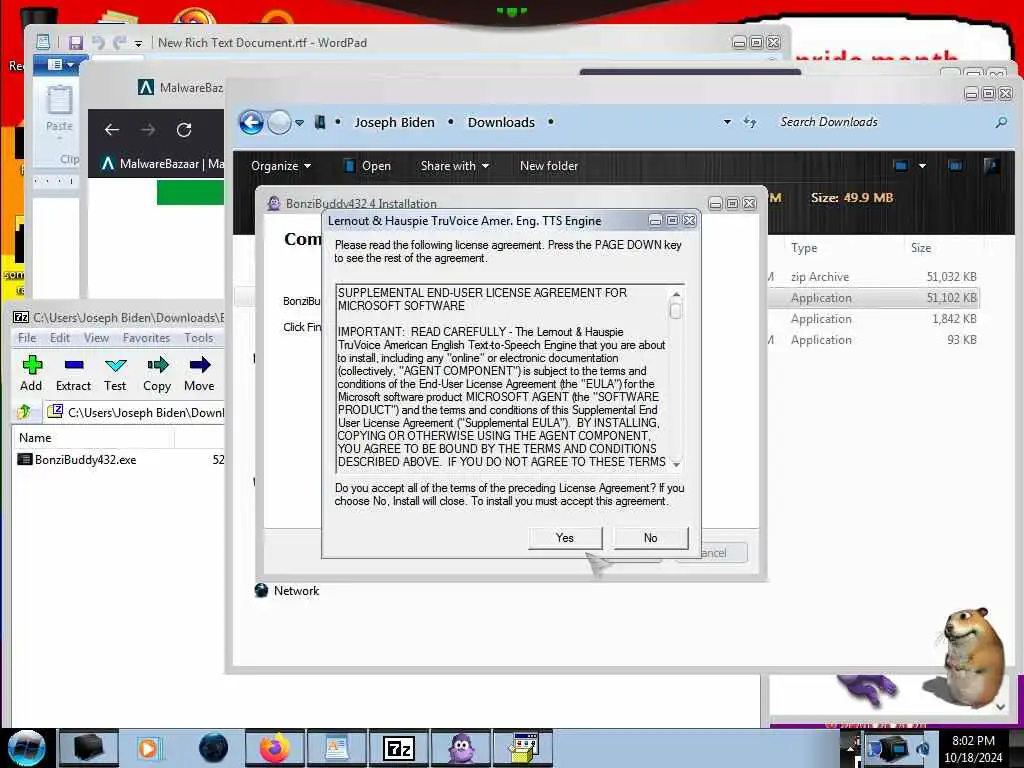Open the 7-Zip Tools menu

(x=199, y=338)
